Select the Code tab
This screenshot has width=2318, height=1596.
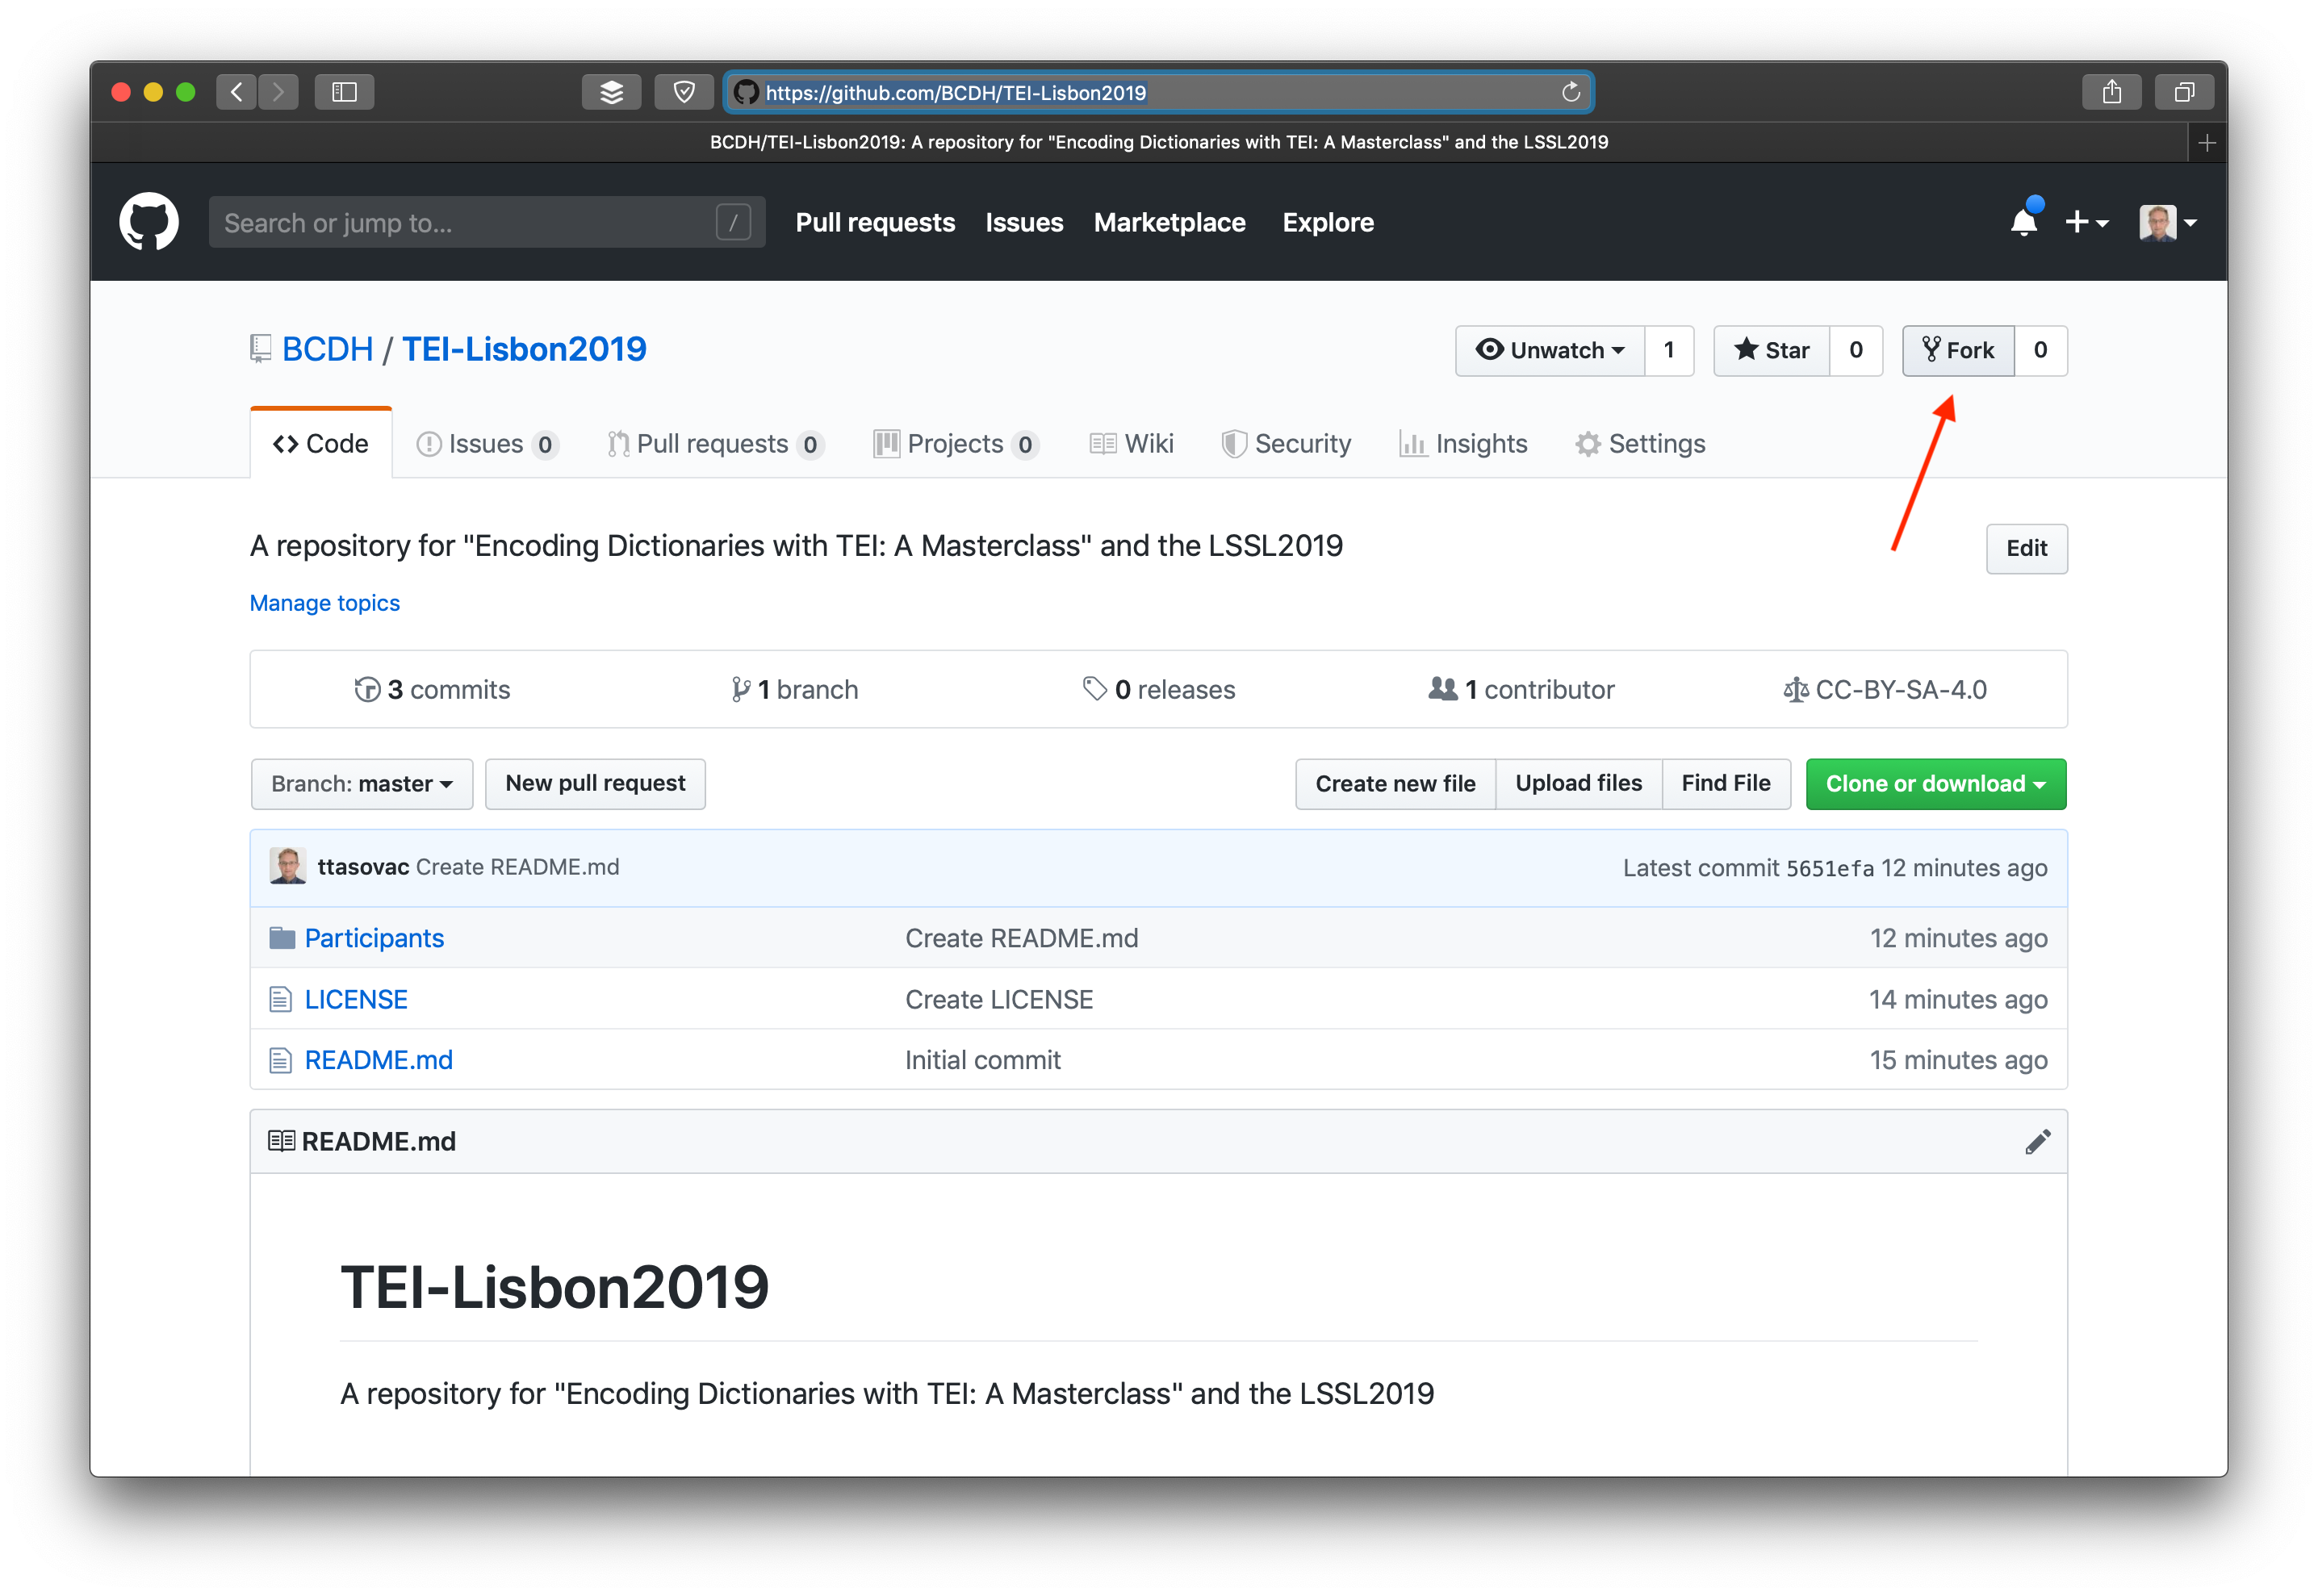pos(321,444)
